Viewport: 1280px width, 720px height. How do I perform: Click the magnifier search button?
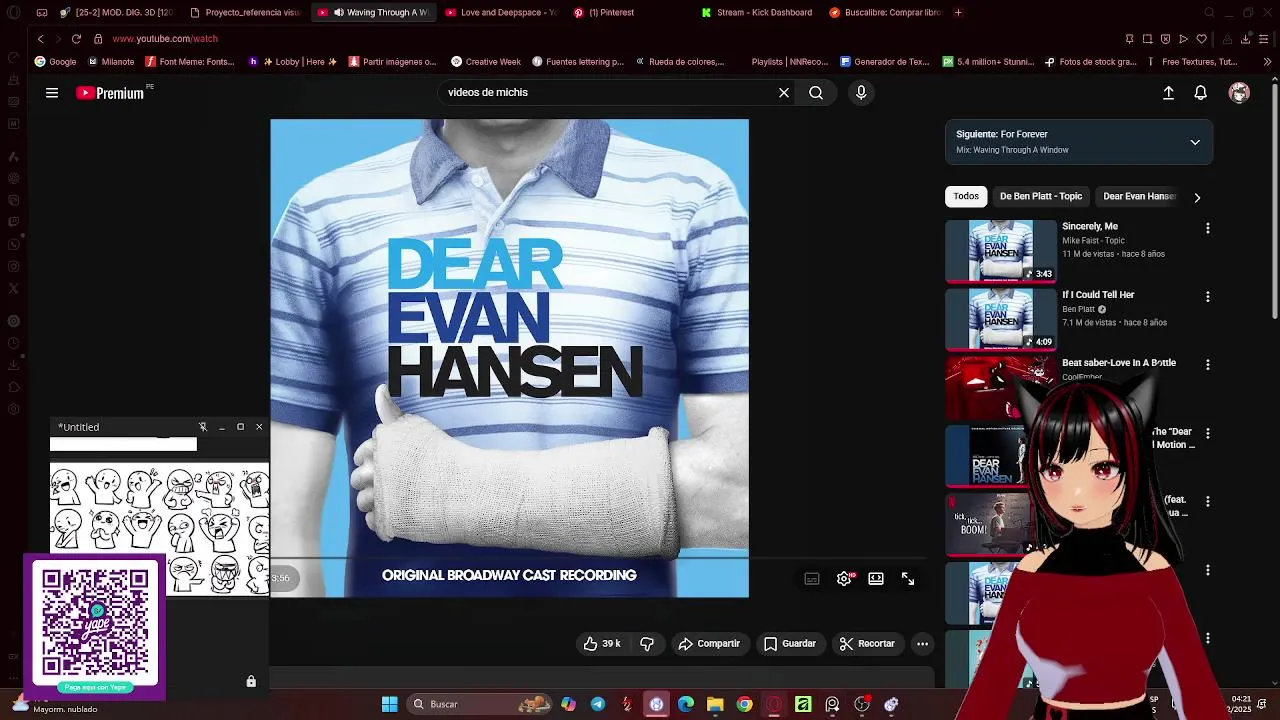(x=816, y=93)
